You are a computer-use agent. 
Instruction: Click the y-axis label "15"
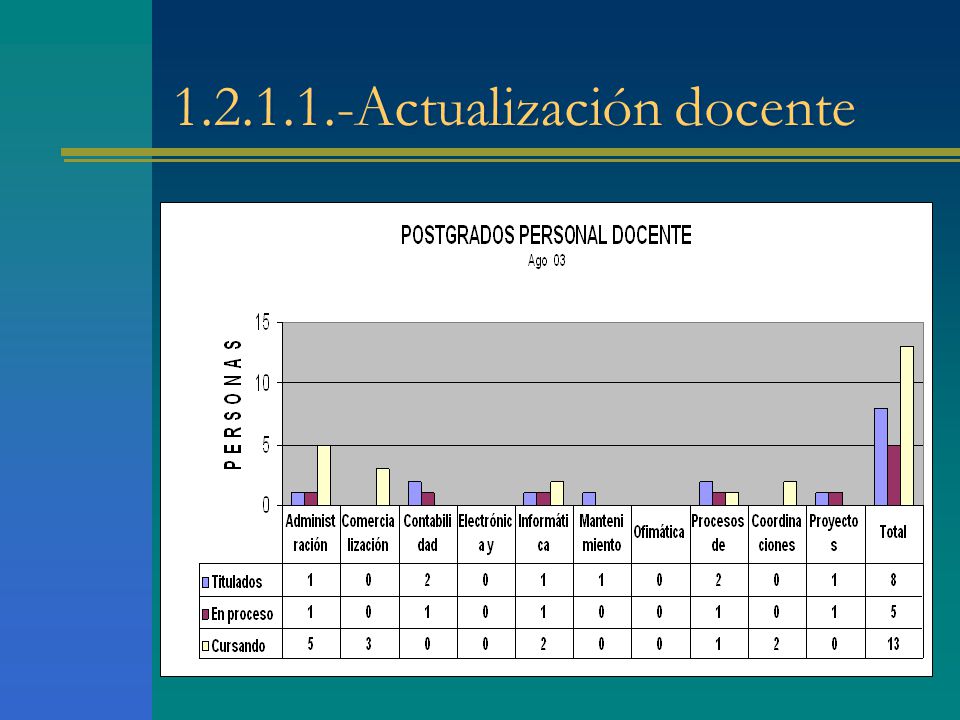(x=262, y=322)
